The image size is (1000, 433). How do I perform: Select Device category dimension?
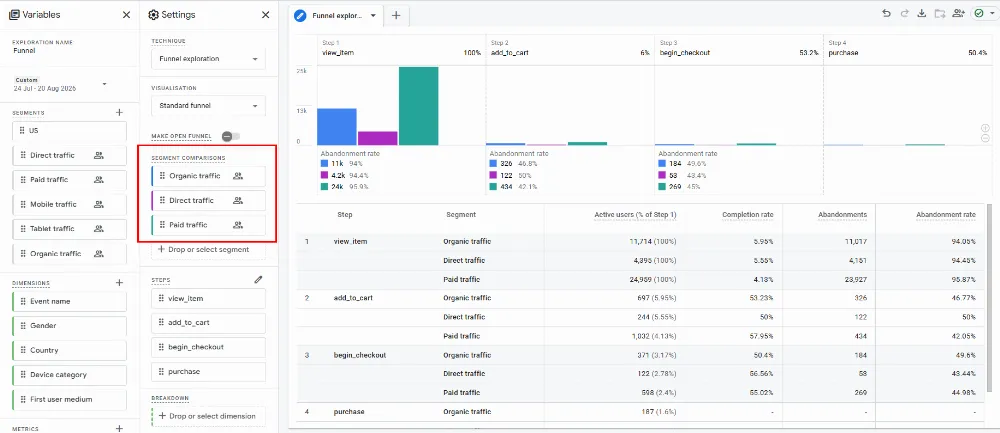(70, 374)
